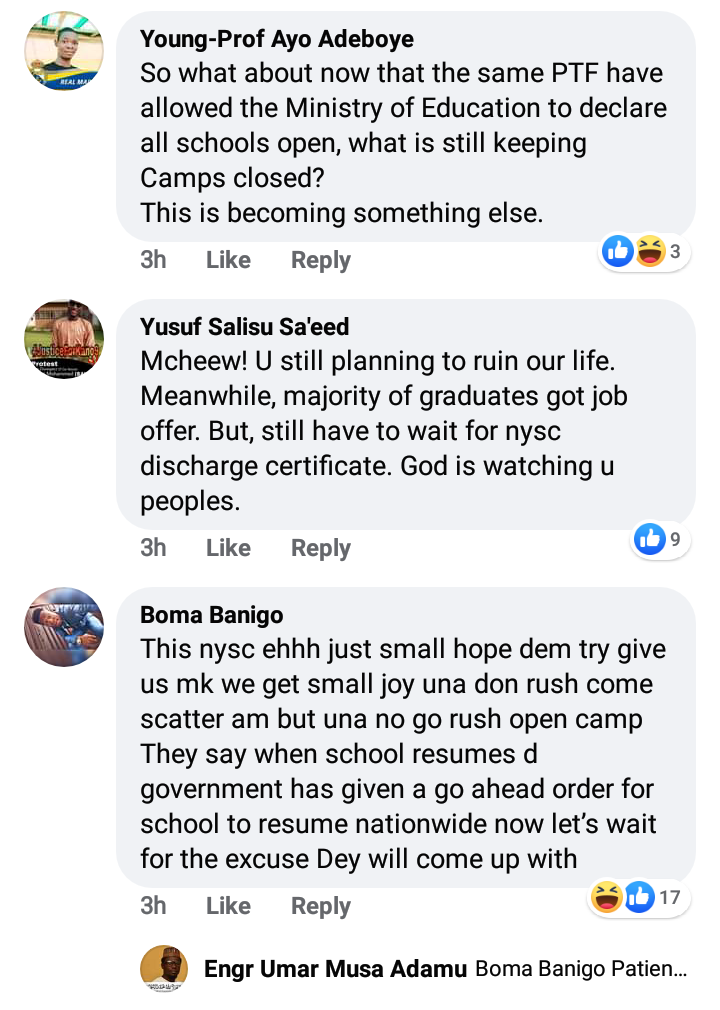Open Yusuf Salisu Sa'eed's profile name
The height and width of the screenshot is (1010, 720).
[245, 327]
